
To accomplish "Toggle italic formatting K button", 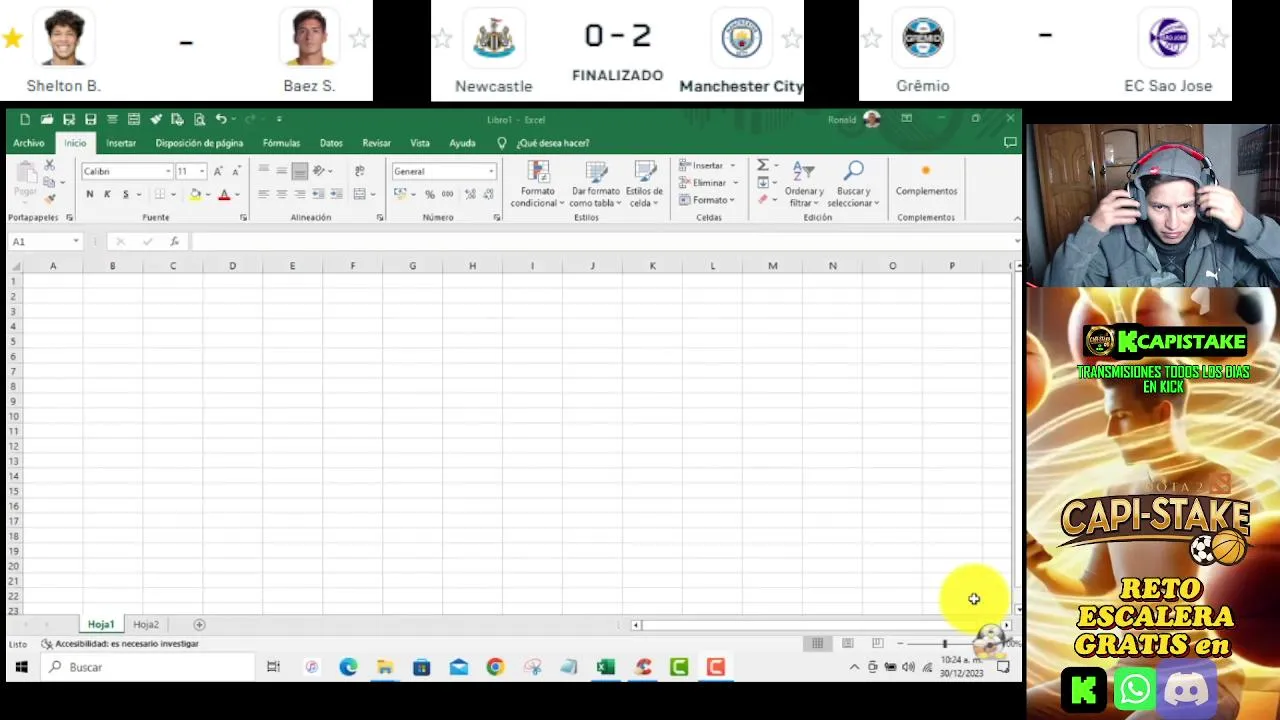I will (x=107, y=194).
